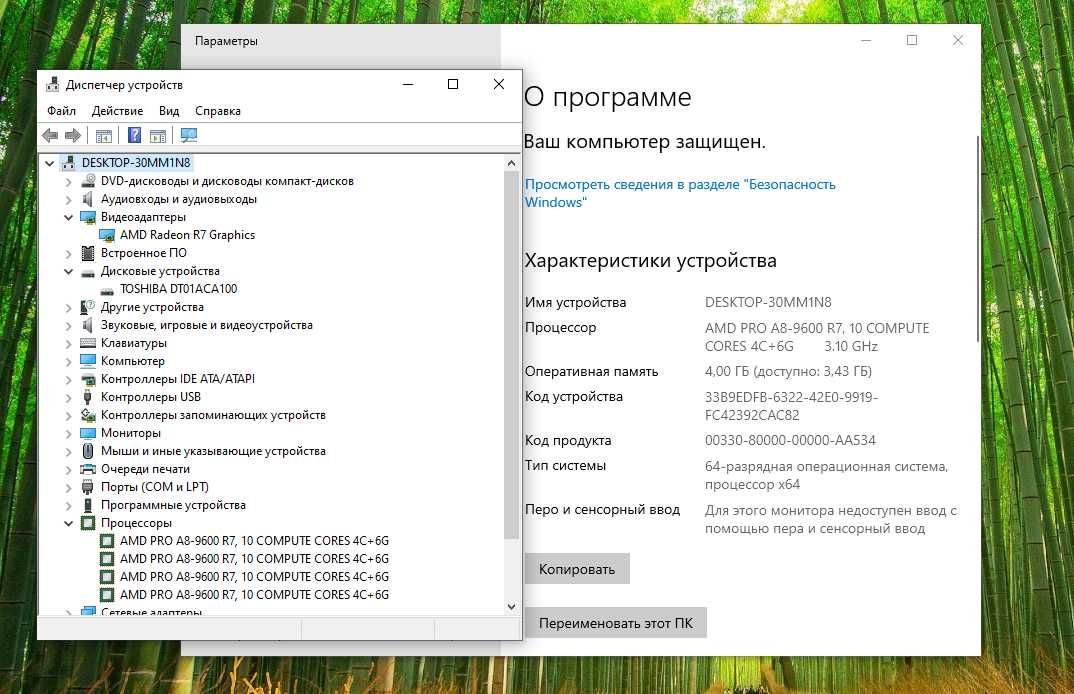Click the printer icon beside Очереди печати
The height and width of the screenshot is (694, 1074).
(x=88, y=469)
